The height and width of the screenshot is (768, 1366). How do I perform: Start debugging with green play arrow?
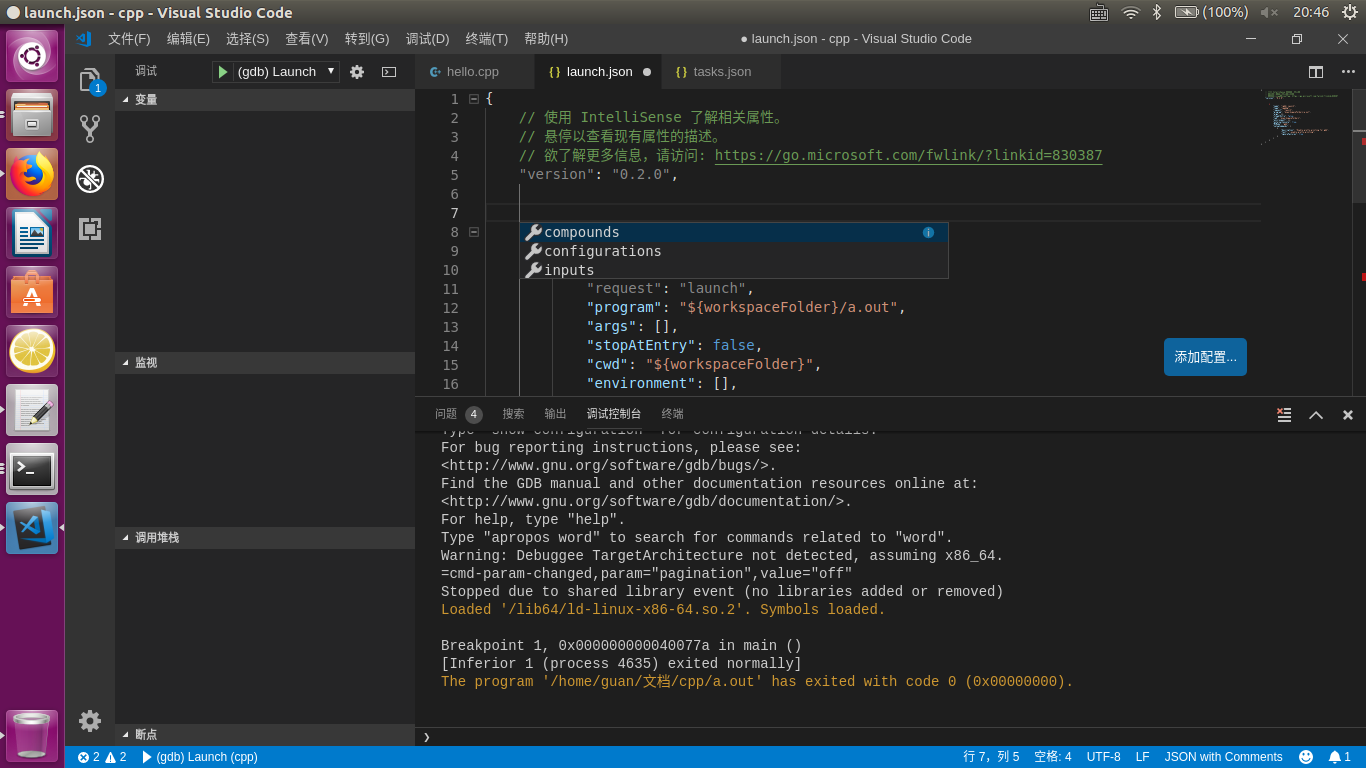(x=223, y=72)
